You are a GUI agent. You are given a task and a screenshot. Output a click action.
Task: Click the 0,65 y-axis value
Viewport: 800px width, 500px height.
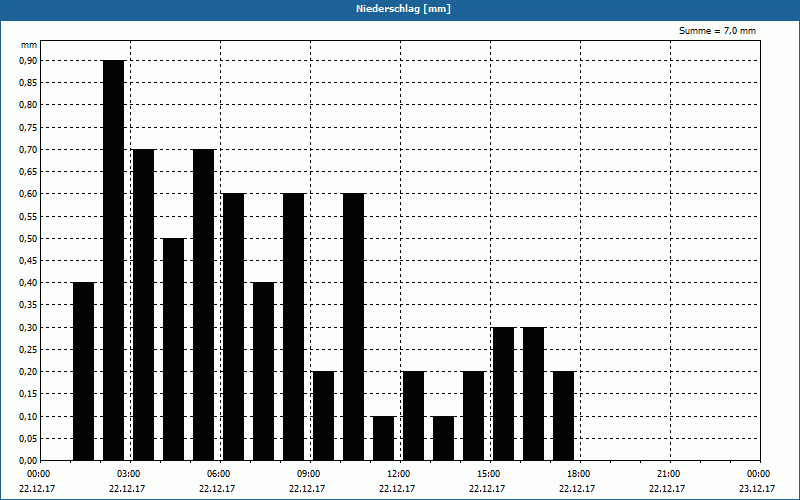point(28,172)
